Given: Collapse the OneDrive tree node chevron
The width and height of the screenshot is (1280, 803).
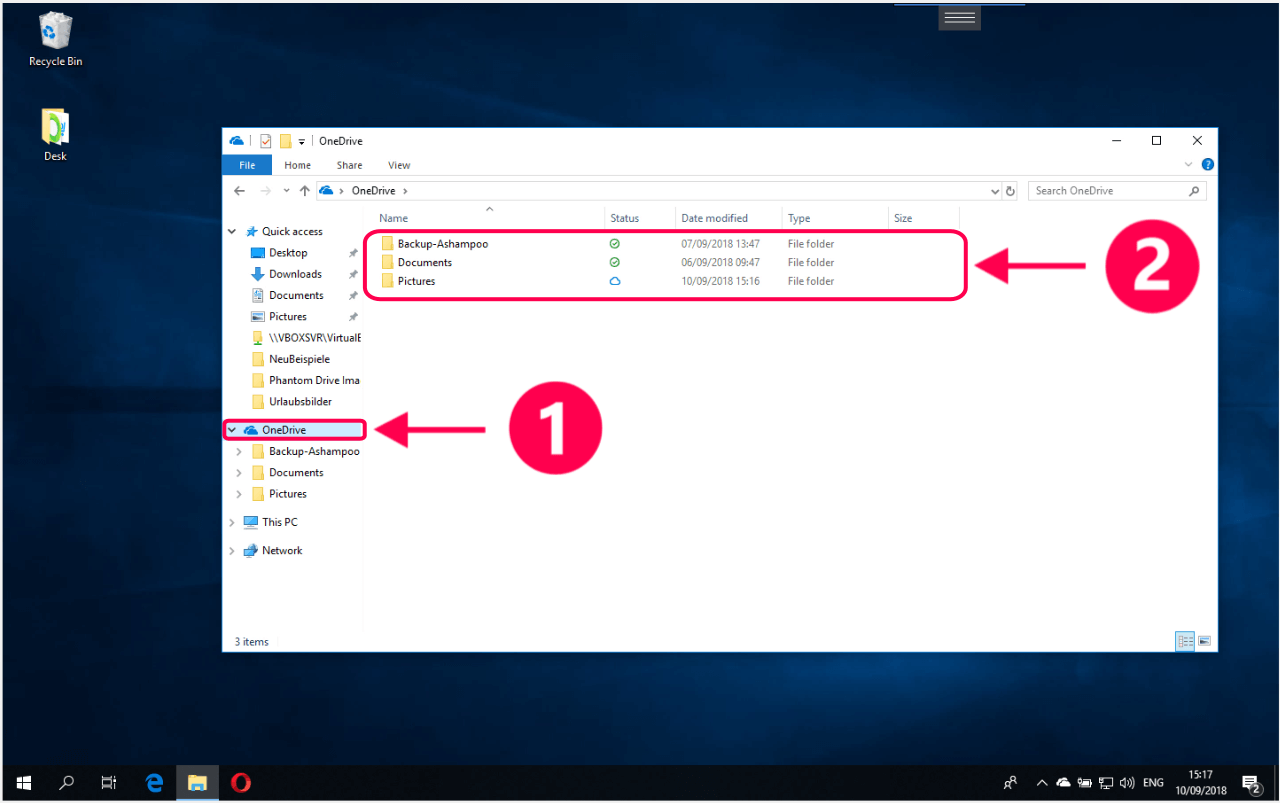Looking at the screenshot, I should tap(232, 430).
